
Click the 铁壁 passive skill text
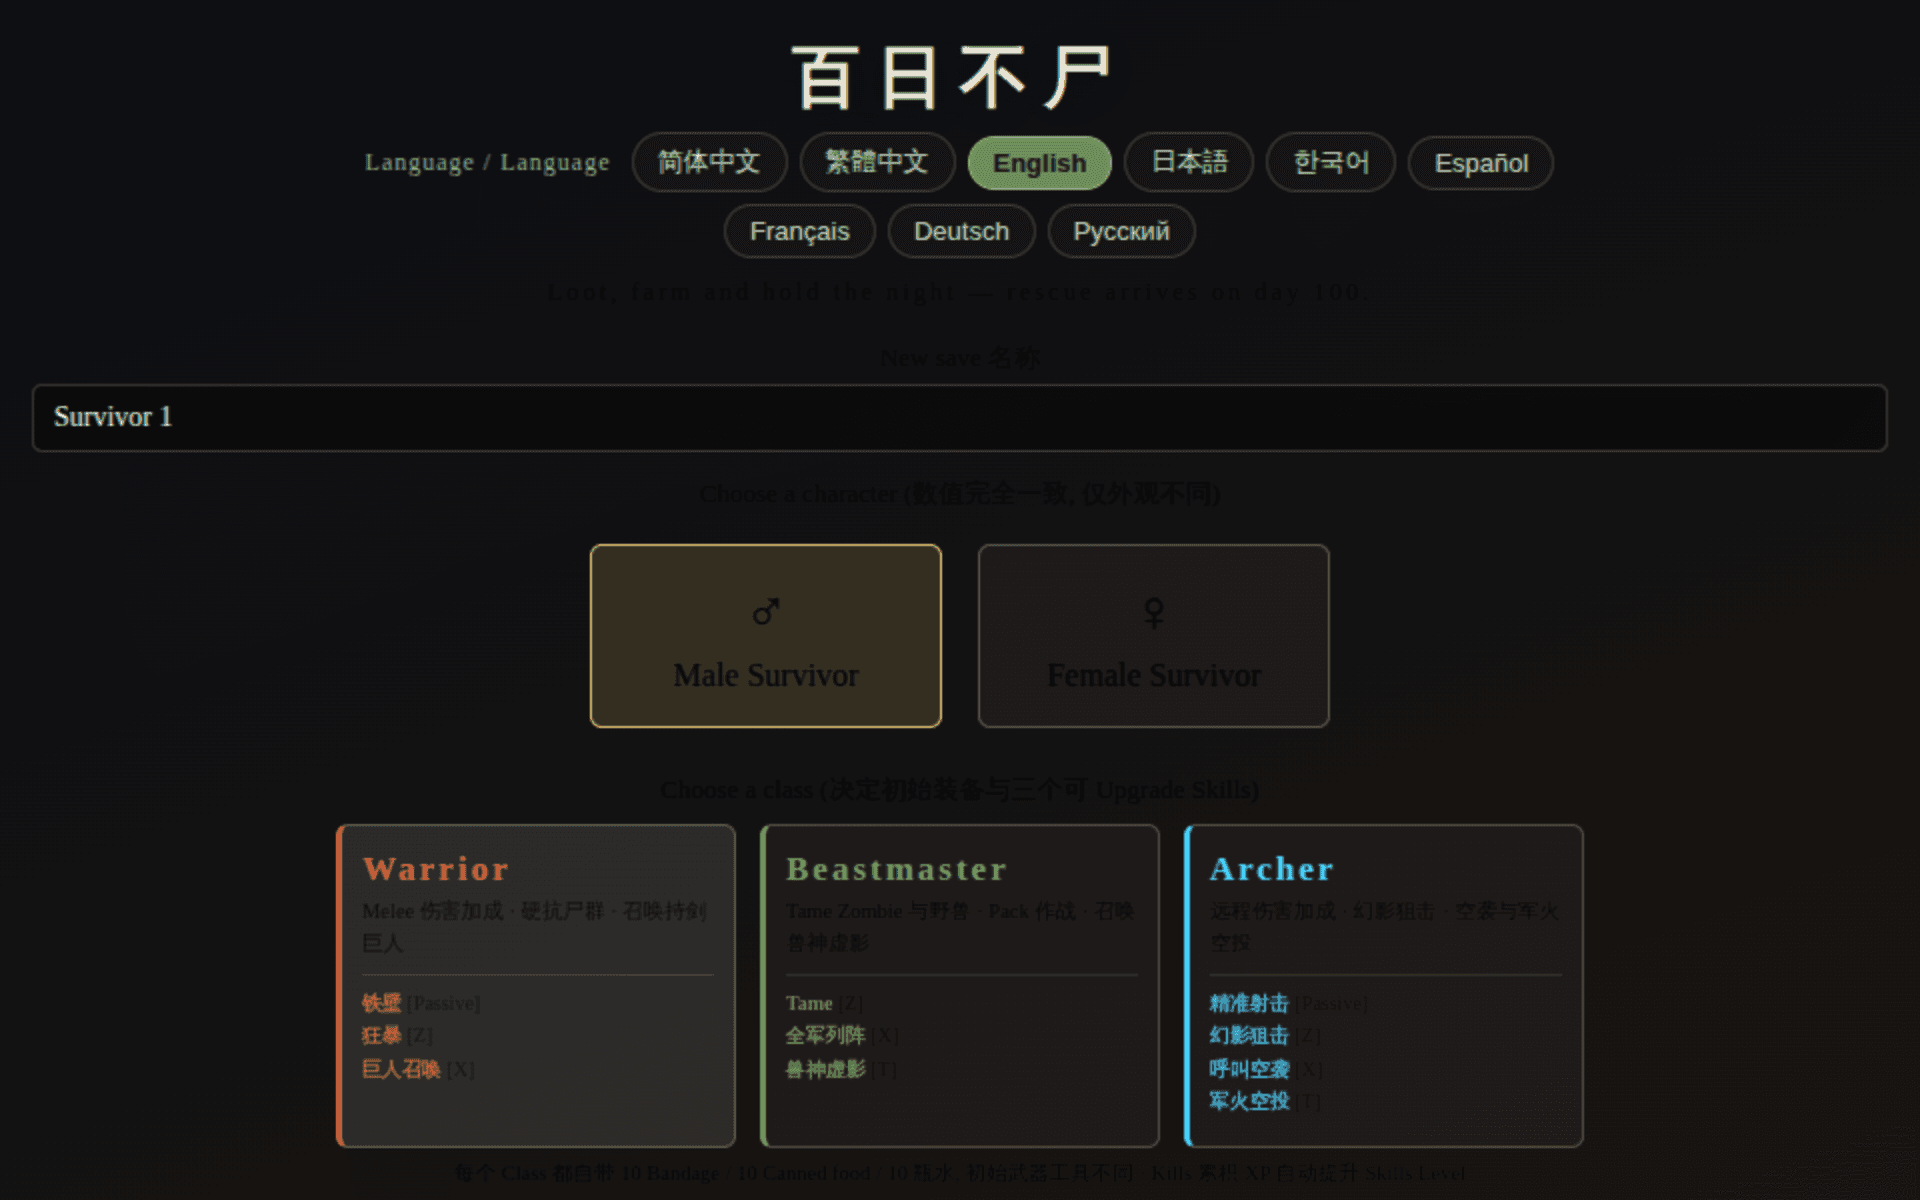[x=421, y=1003]
